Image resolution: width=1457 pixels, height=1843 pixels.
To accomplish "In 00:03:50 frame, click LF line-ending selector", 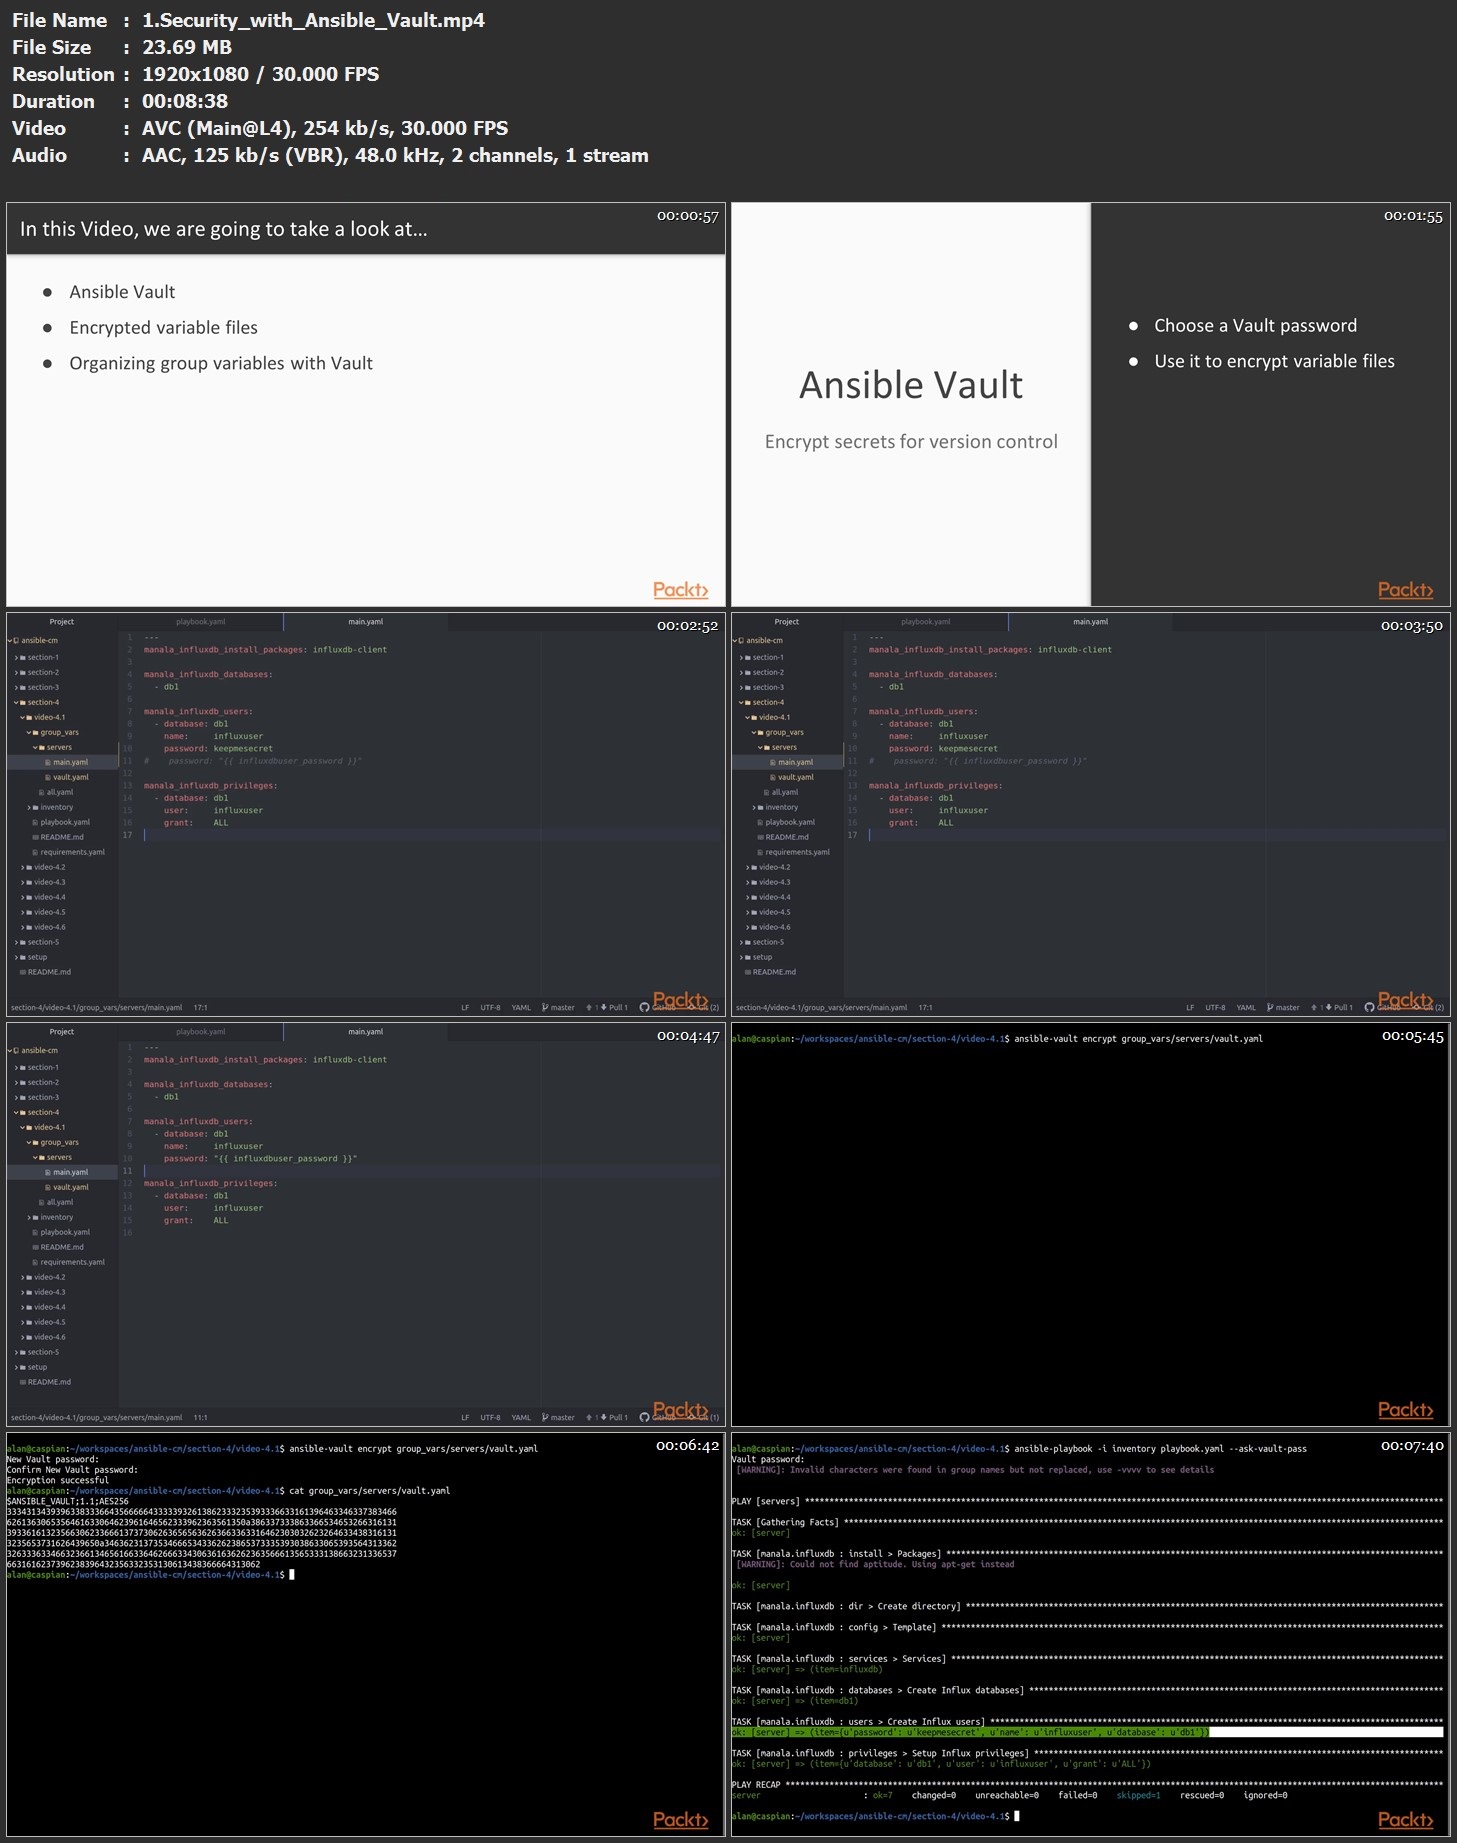I will (x=1190, y=1008).
